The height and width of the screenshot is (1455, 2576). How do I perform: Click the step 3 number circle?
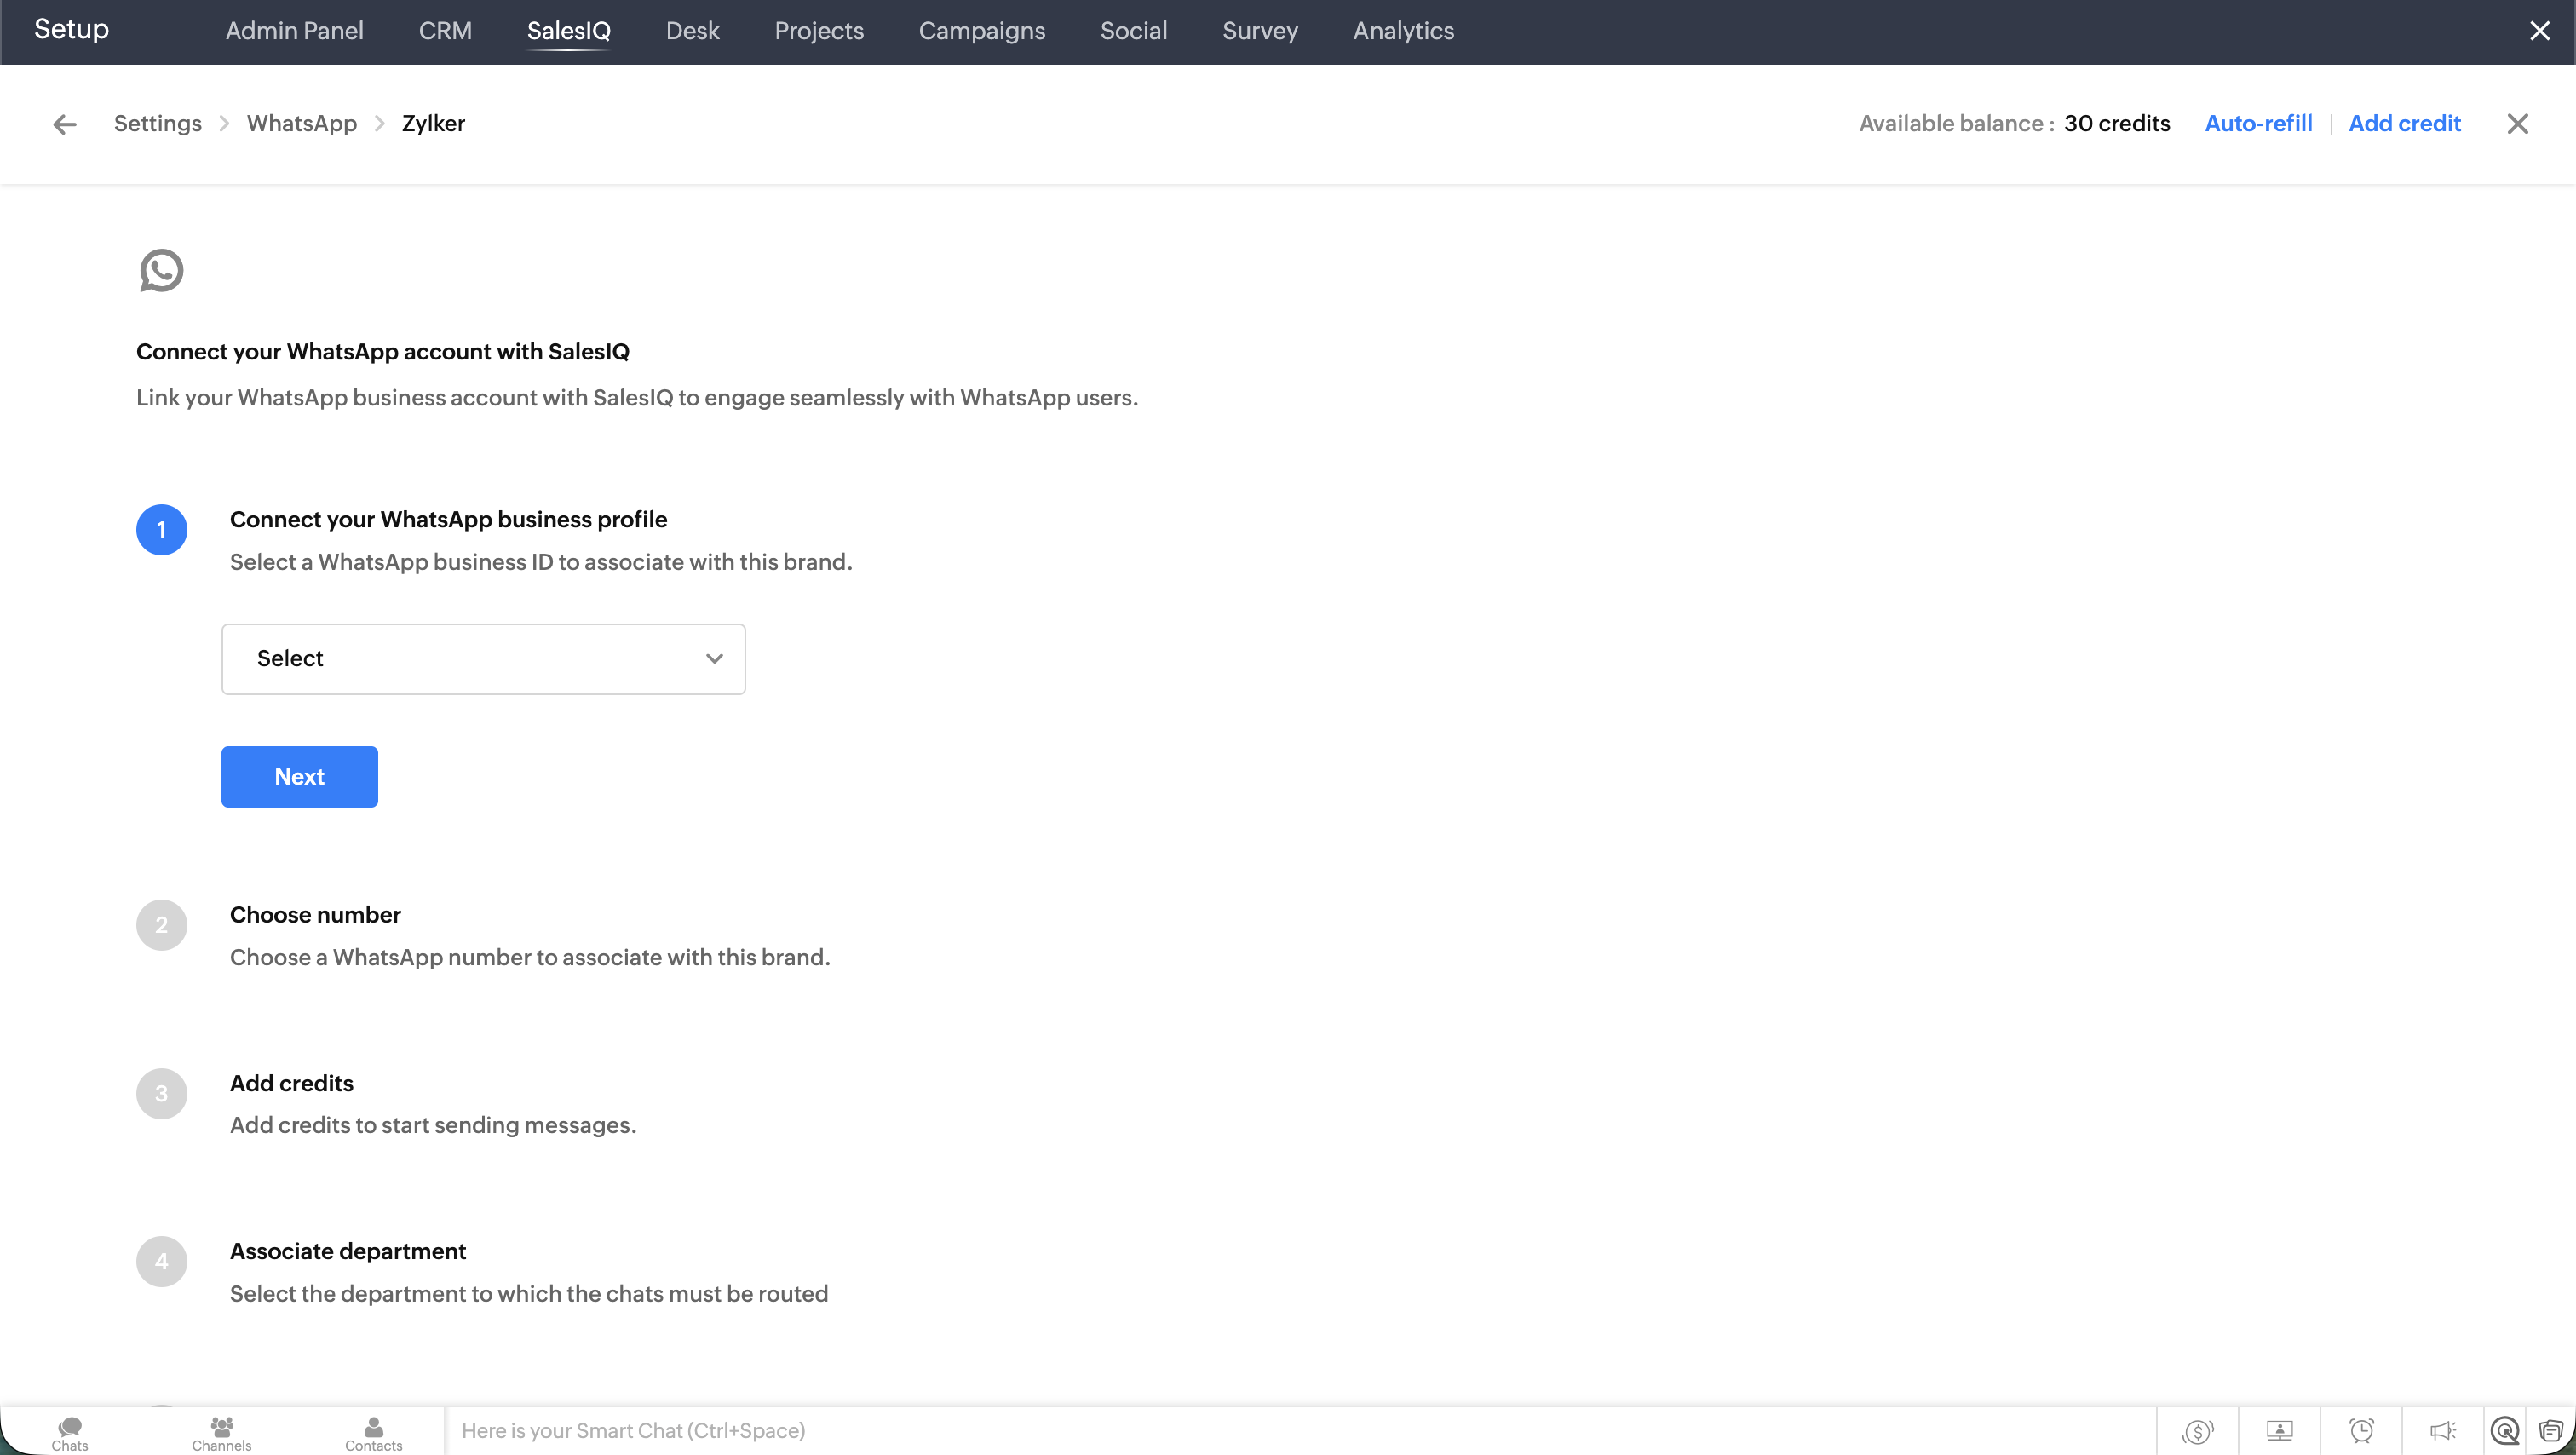(x=162, y=1094)
